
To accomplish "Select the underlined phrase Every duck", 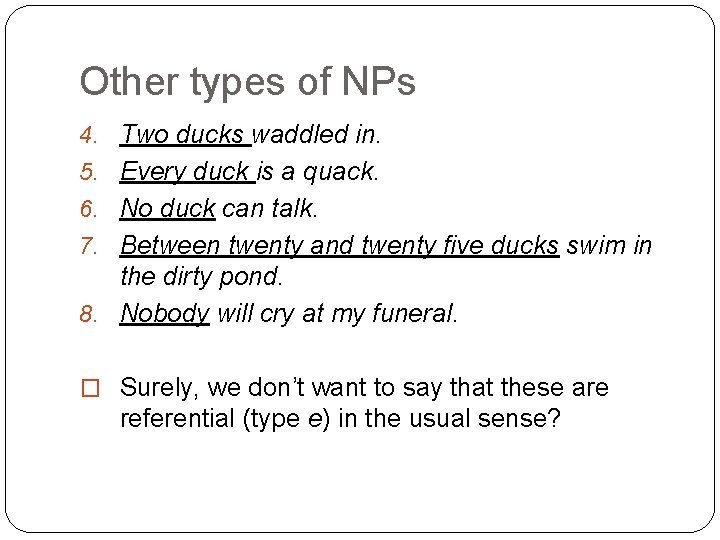I will click(x=185, y=172).
